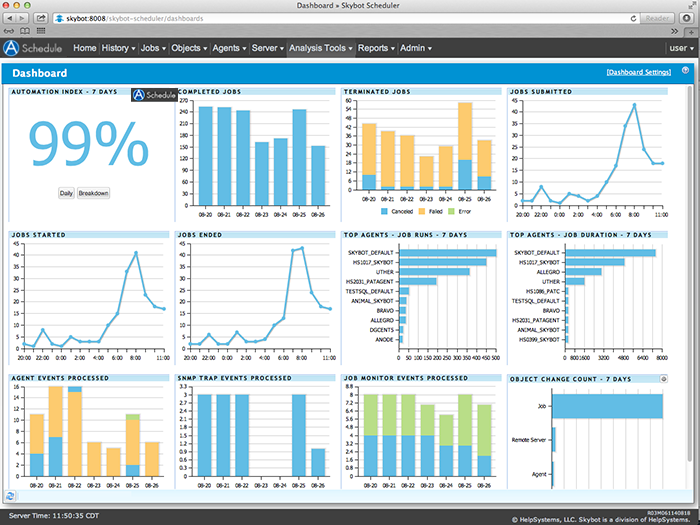Open the user account dropdown
This screenshot has width=700, height=525.
point(682,48)
